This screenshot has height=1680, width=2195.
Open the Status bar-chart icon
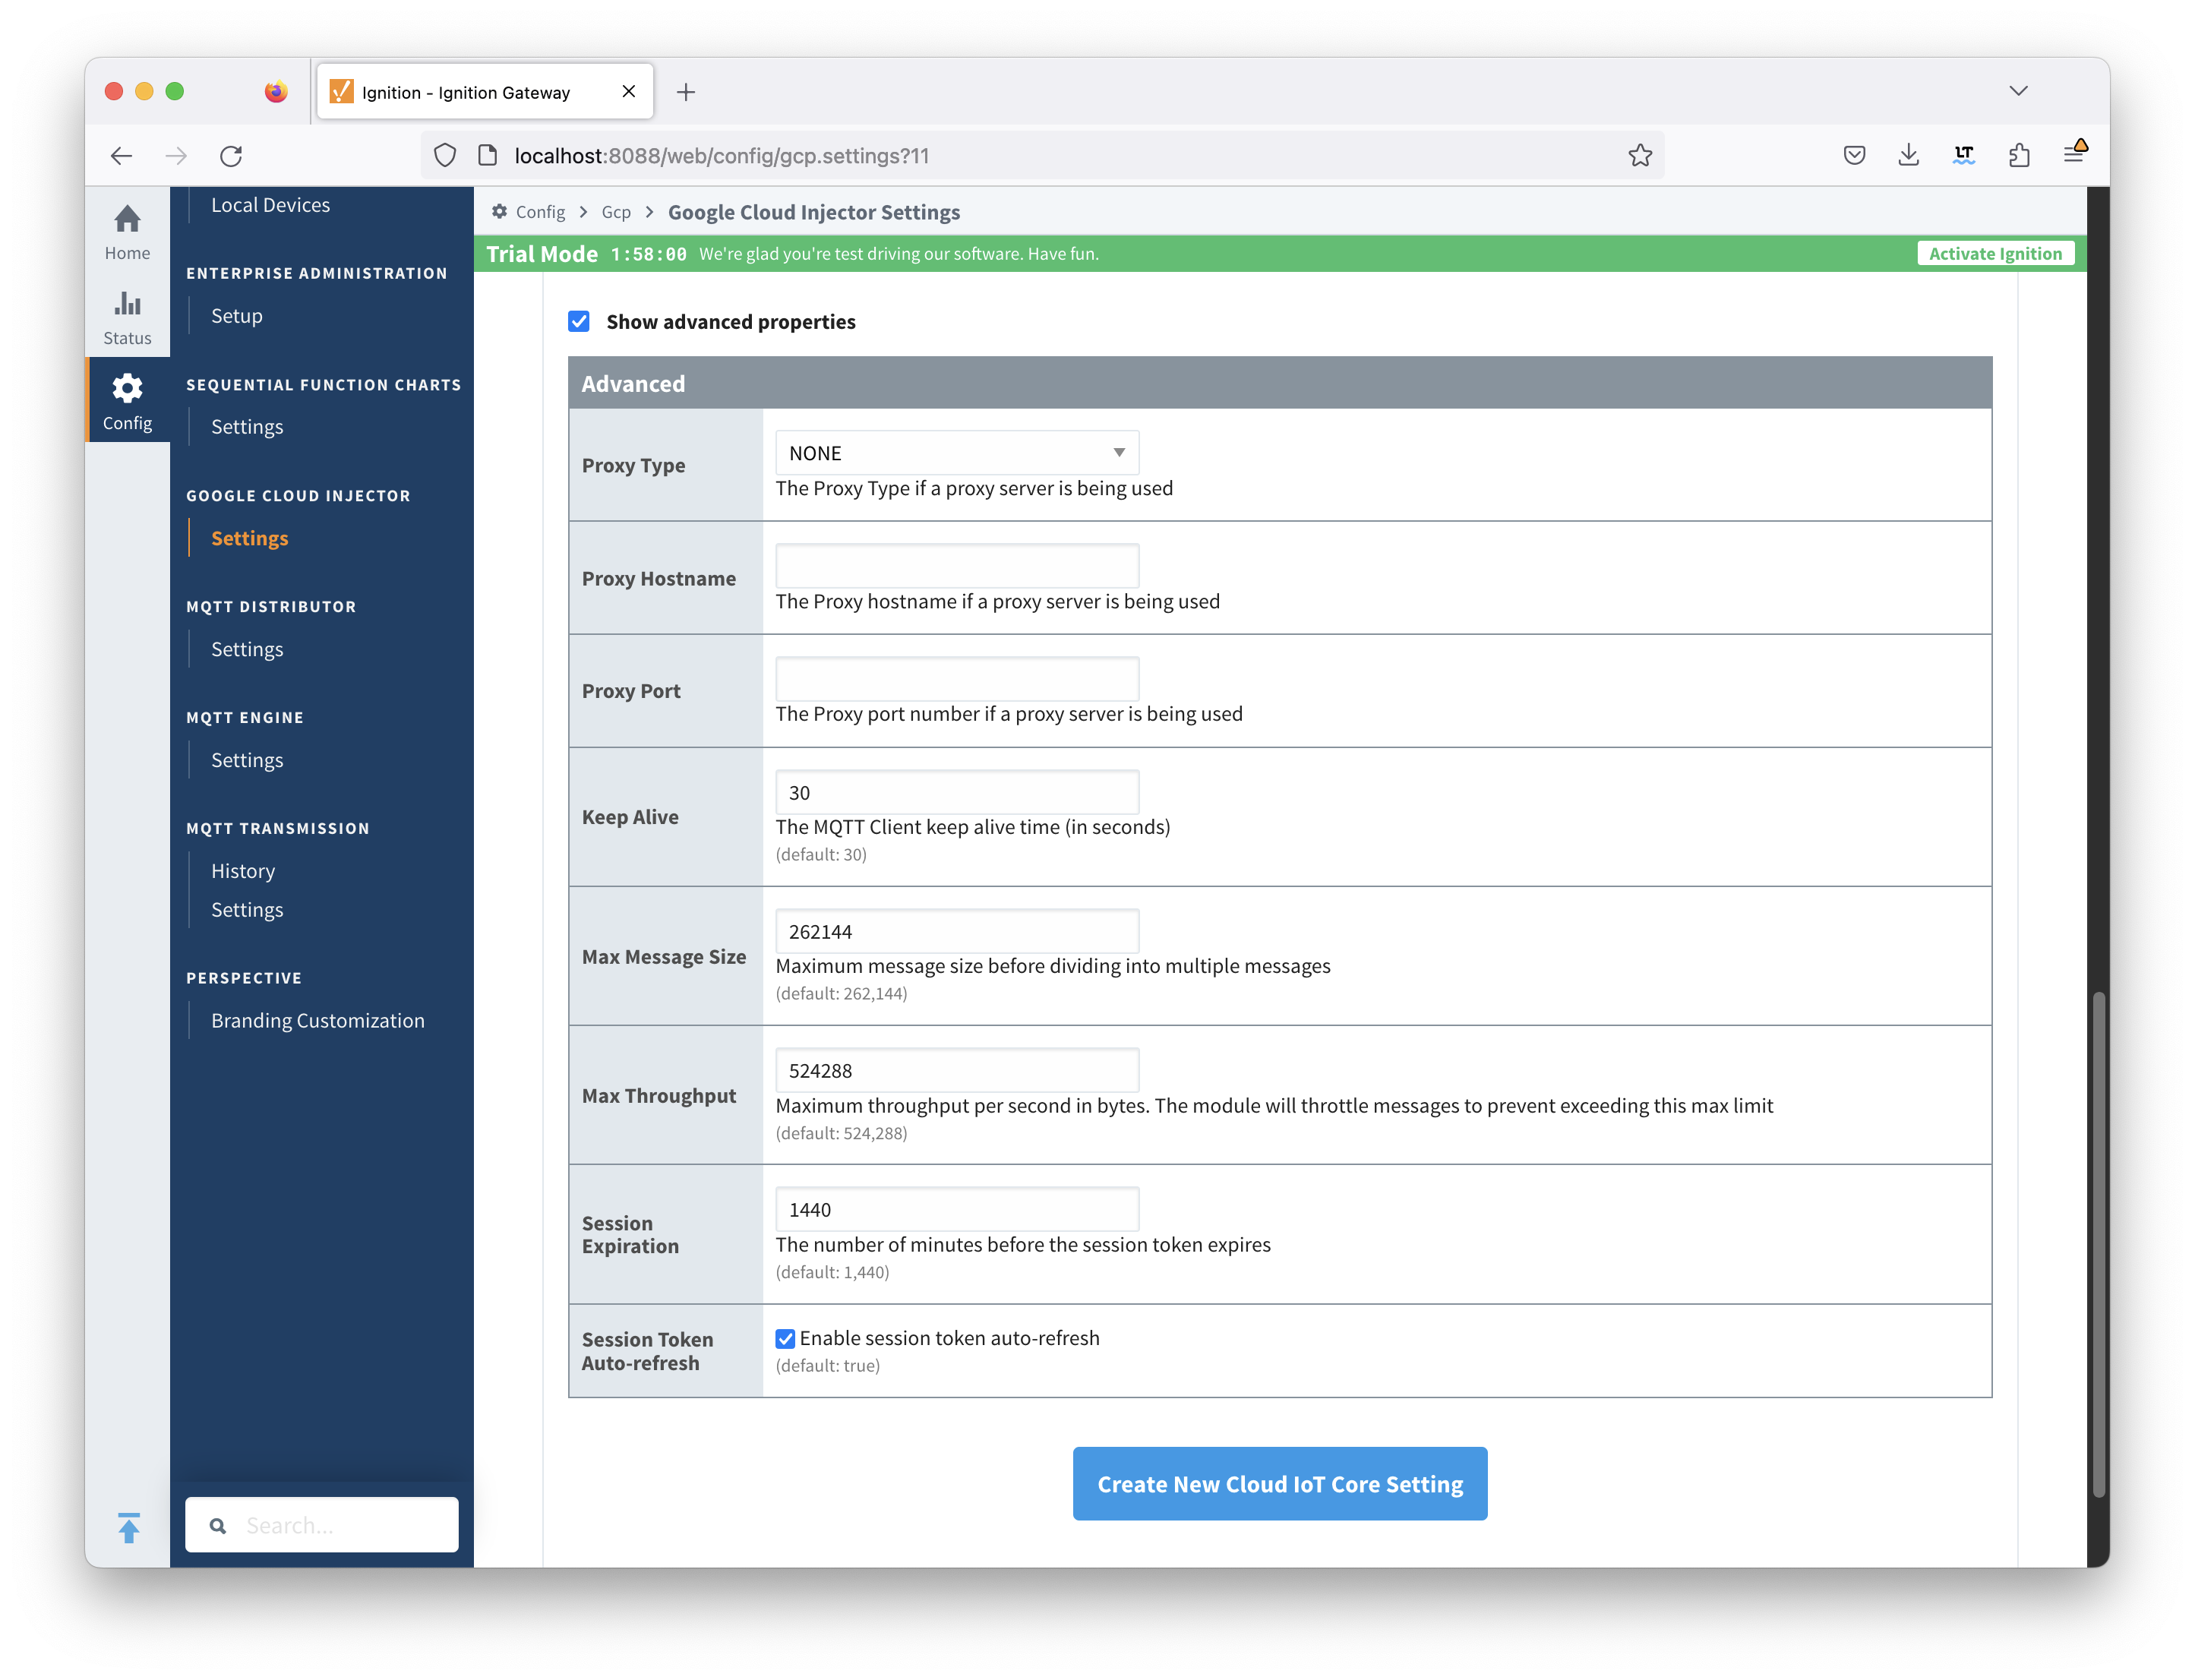pyautogui.click(x=127, y=304)
